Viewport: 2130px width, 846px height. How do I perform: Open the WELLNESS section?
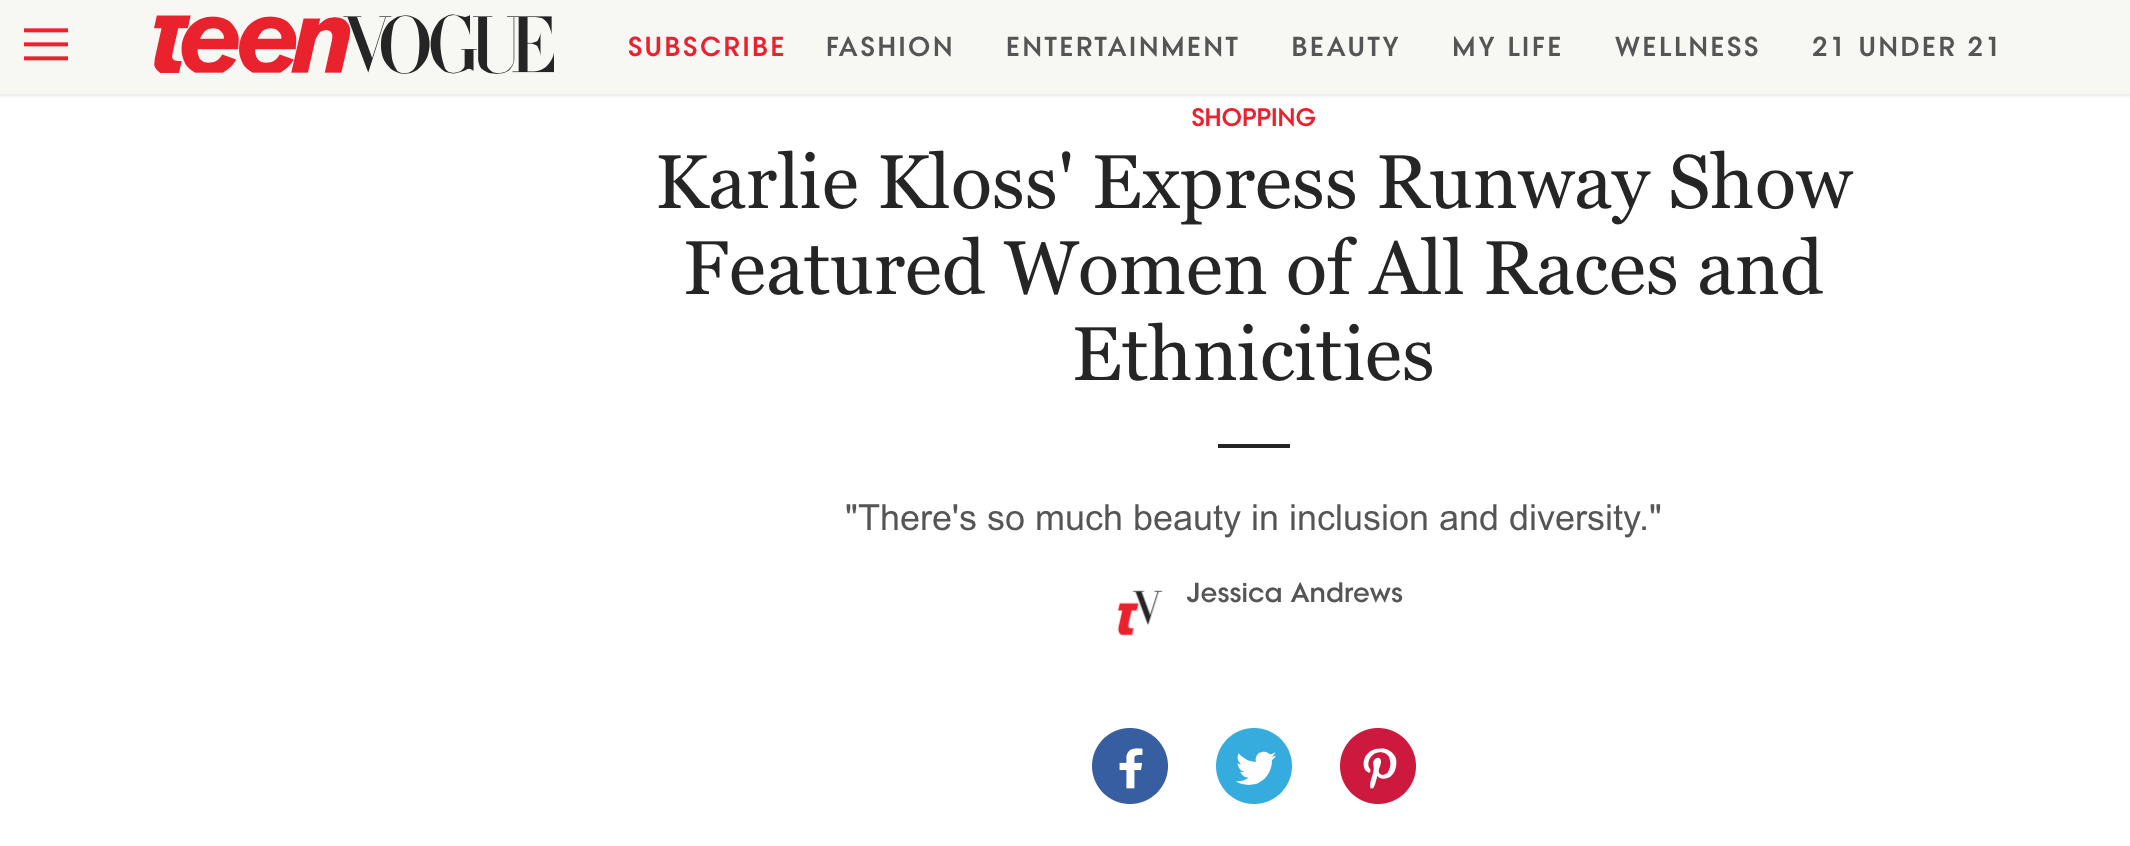click(x=1687, y=47)
